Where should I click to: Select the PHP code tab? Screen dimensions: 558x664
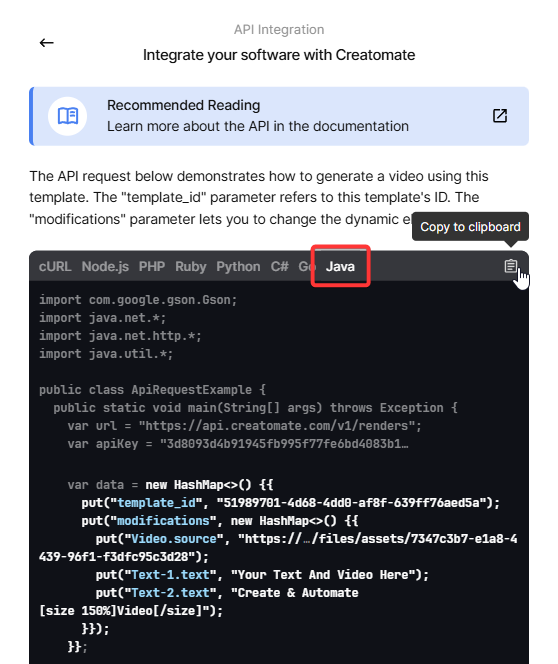click(152, 267)
